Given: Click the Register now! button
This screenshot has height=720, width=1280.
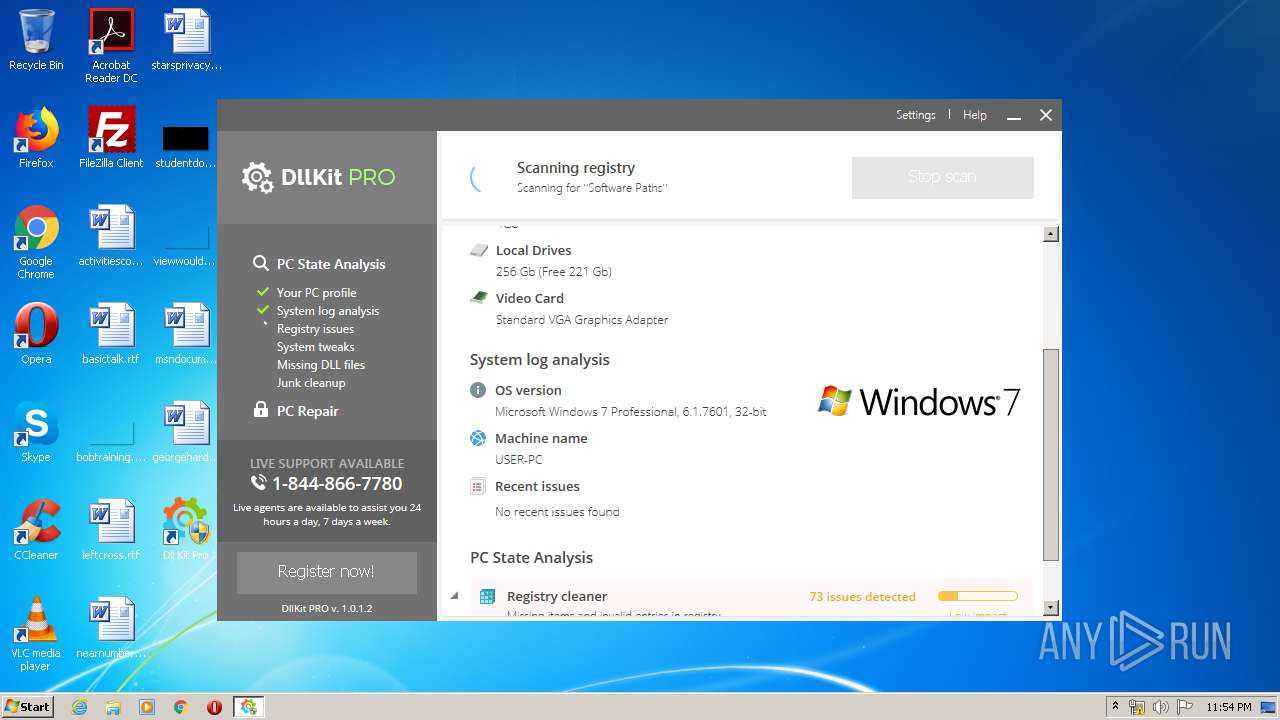Looking at the screenshot, I should coord(326,572).
